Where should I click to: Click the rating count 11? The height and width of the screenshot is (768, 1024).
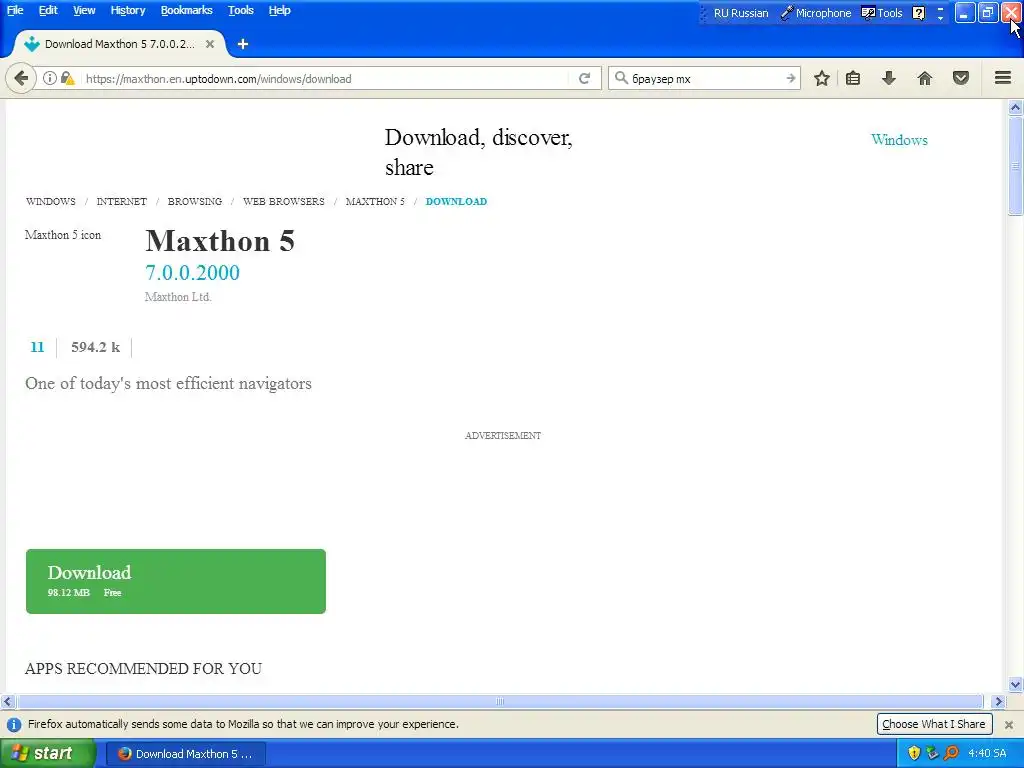coord(37,347)
